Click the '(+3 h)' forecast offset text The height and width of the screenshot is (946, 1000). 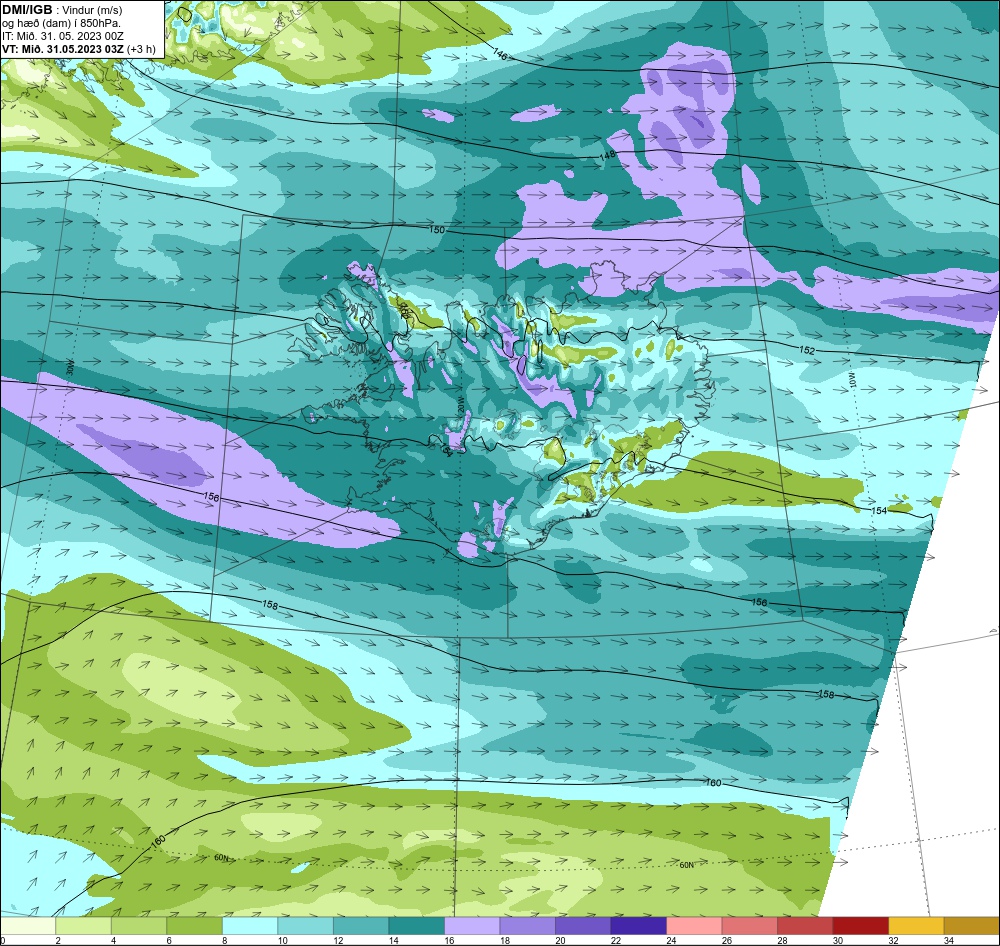[x=141, y=49]
